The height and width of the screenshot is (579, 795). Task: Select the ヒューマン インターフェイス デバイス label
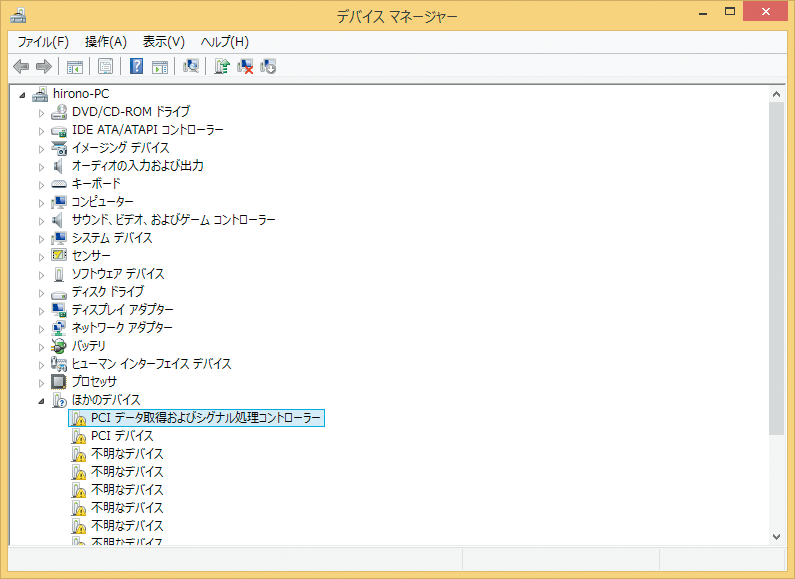(151, 364)
